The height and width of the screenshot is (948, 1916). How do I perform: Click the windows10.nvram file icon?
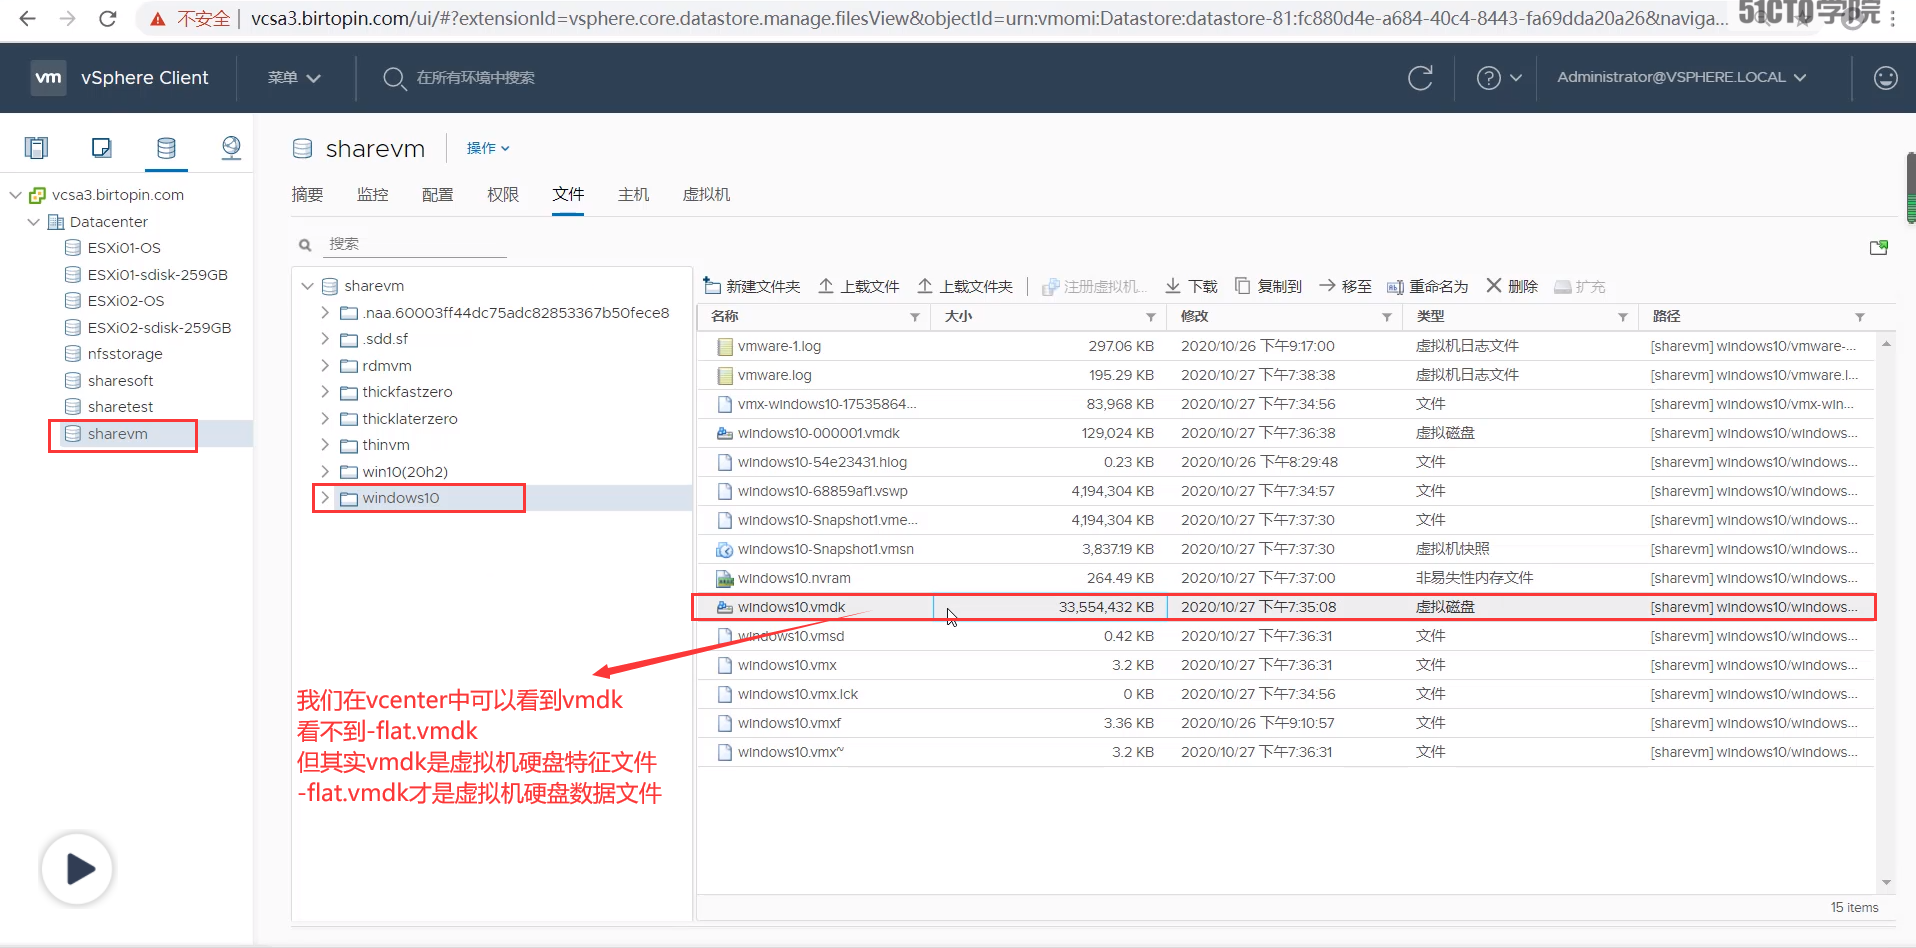click(725, 579)
